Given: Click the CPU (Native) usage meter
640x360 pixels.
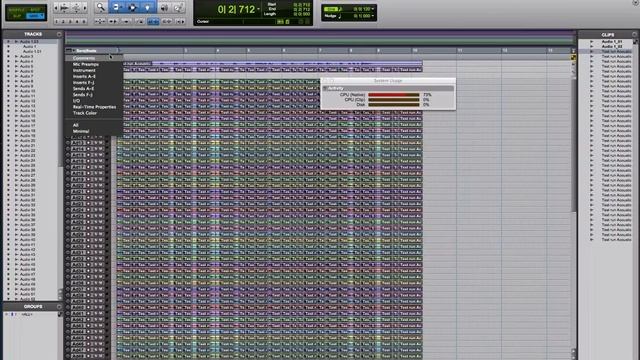Looking at the screenshot, I should click(393, 95).
